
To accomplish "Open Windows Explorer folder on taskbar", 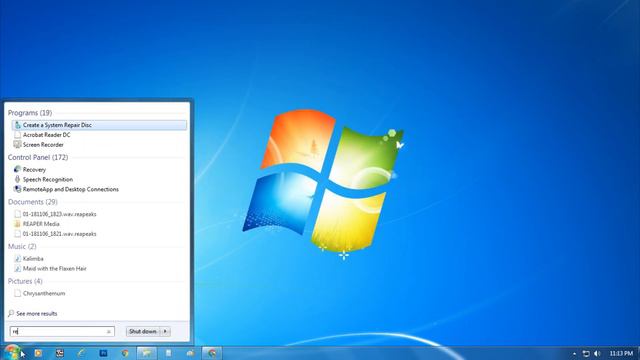I will pyautogui.click(x=147, y=353).
